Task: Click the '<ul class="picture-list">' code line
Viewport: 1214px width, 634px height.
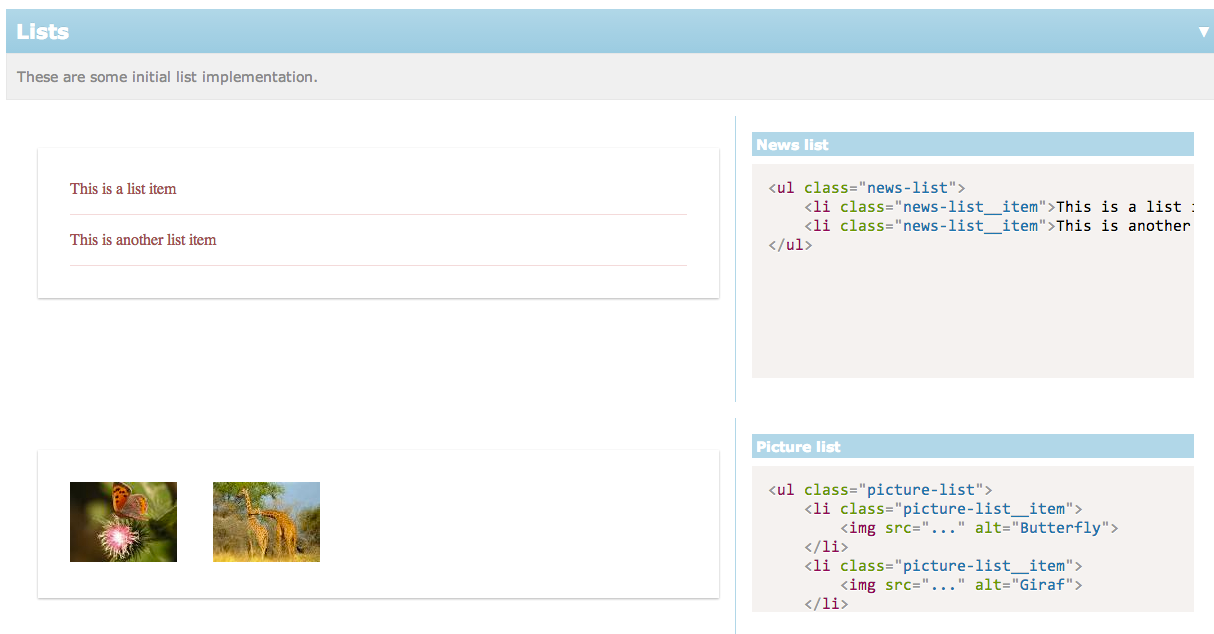Action: pos(880,490)
